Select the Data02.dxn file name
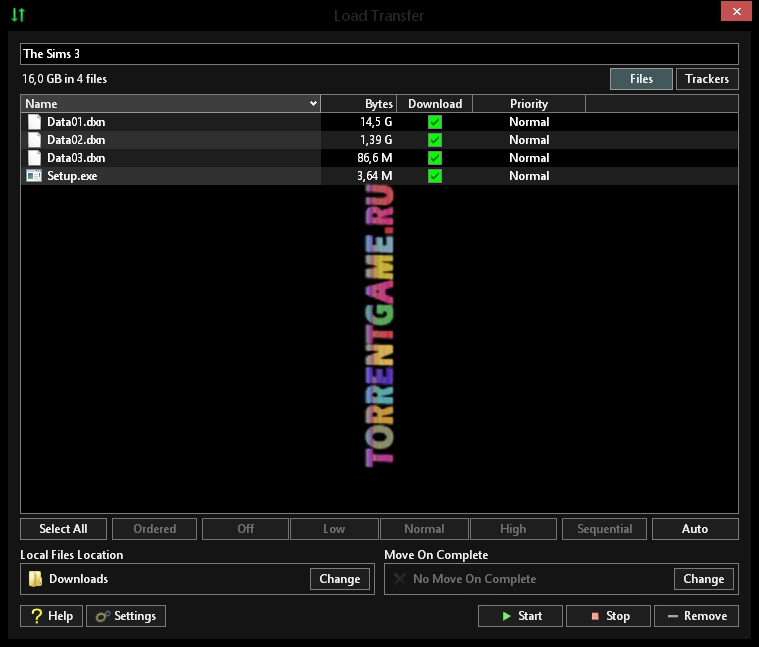 pos(76,140)
